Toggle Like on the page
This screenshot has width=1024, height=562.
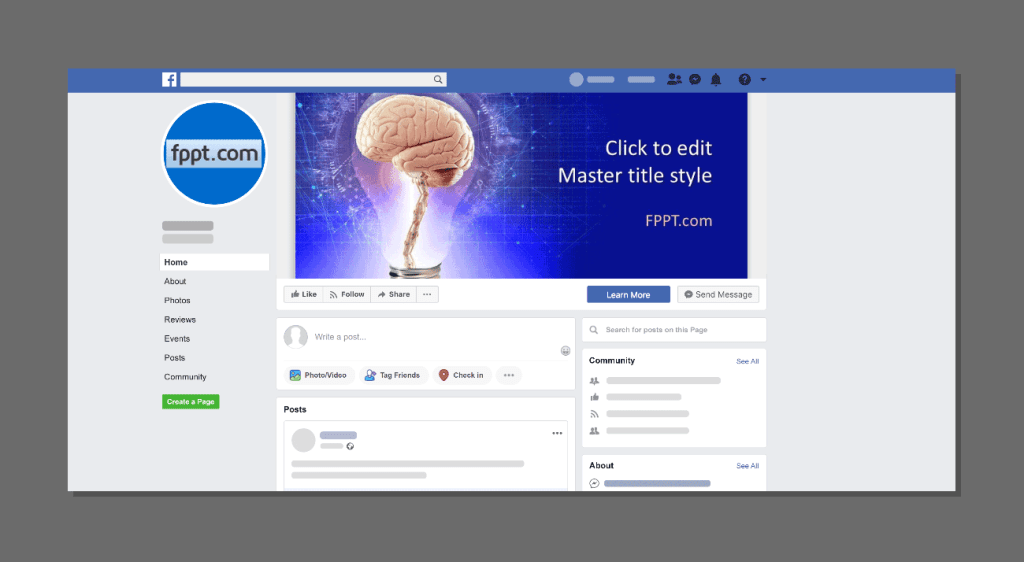303,294
